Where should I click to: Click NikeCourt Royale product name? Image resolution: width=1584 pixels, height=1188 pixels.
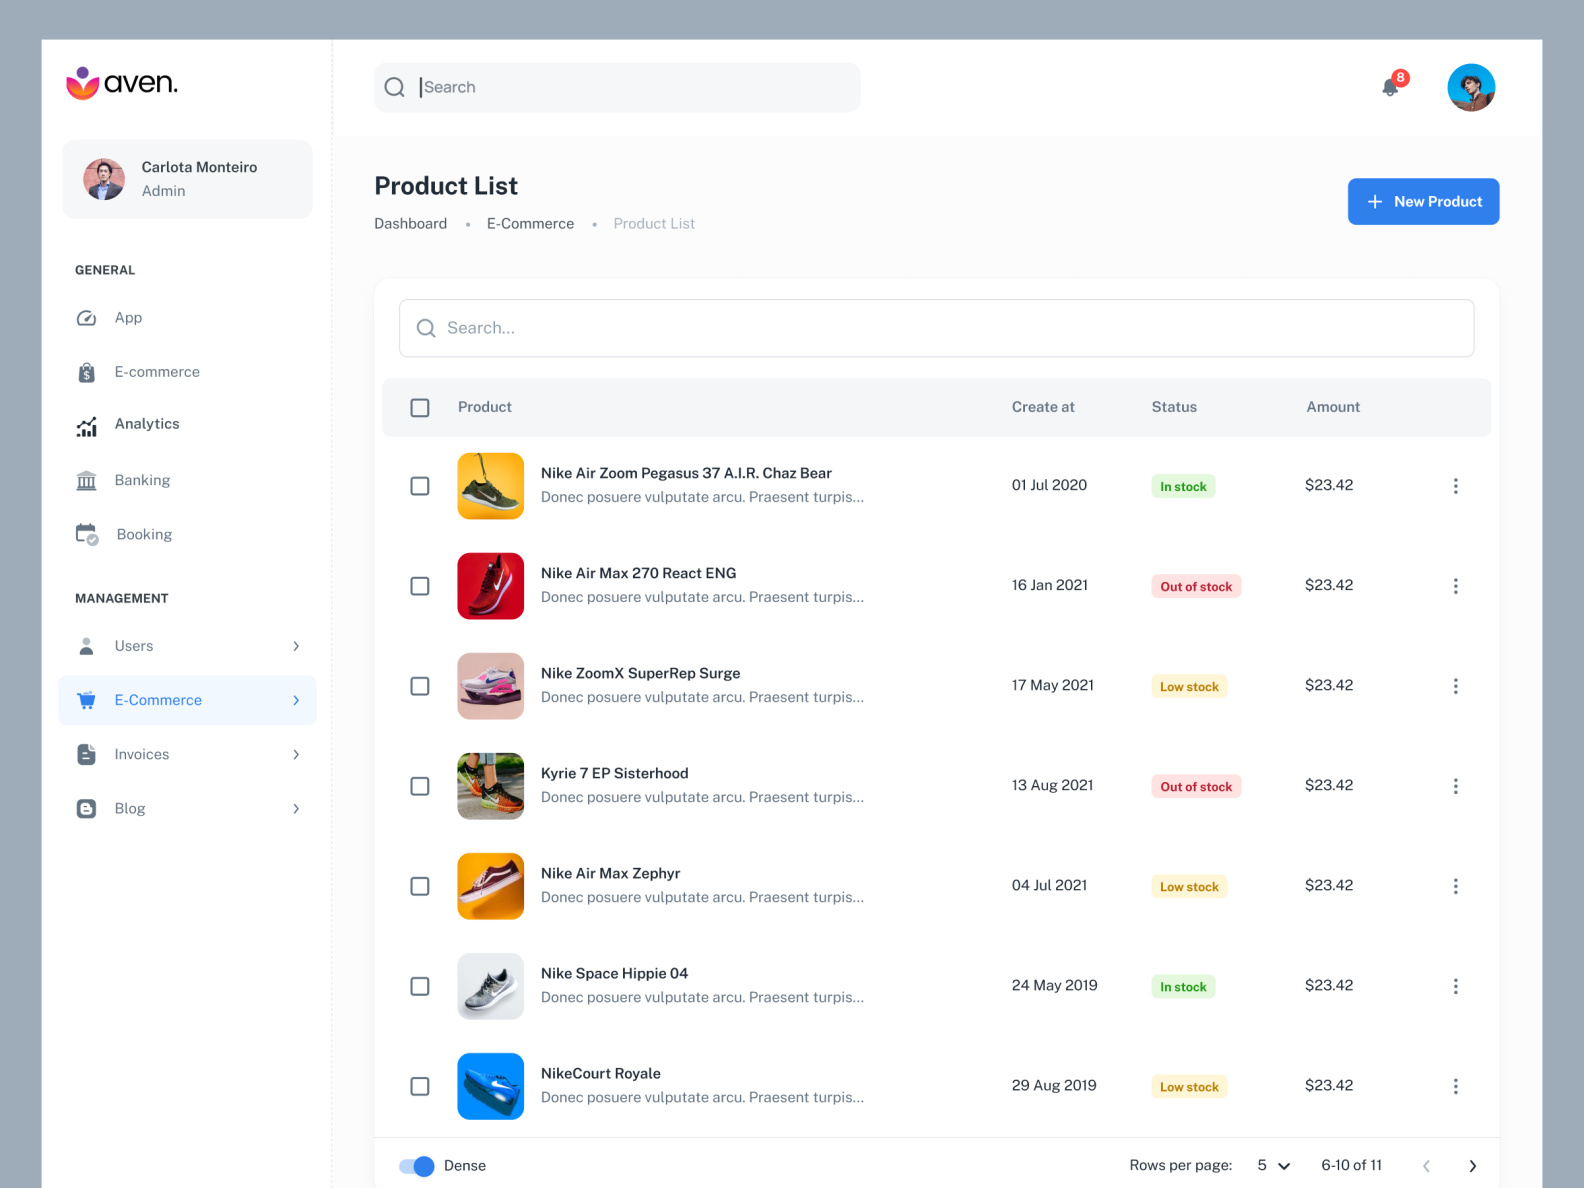click(601, 1073)
